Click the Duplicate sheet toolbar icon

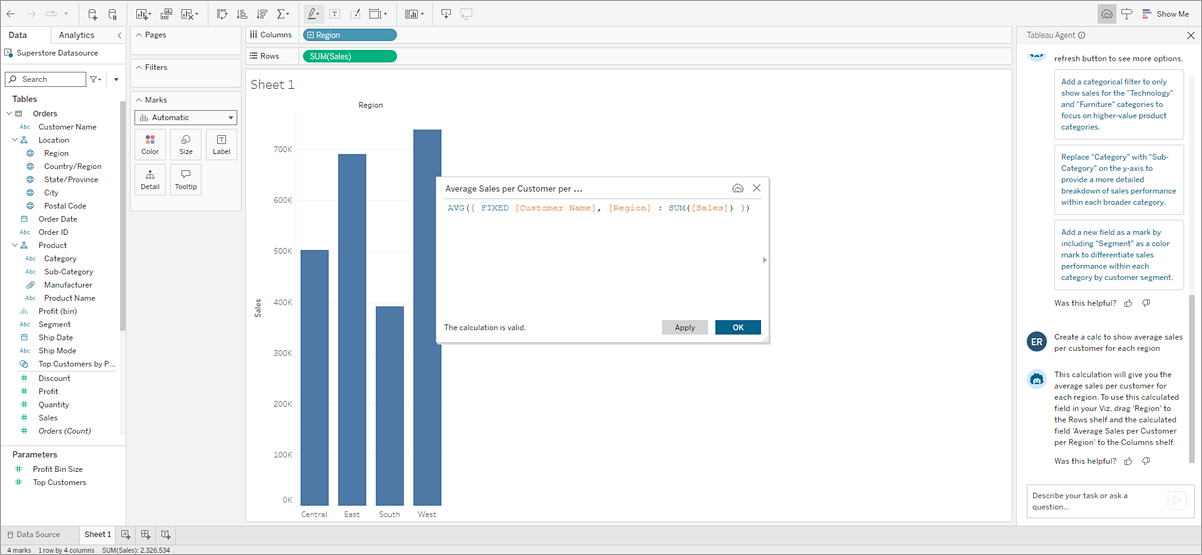(165, 14)
